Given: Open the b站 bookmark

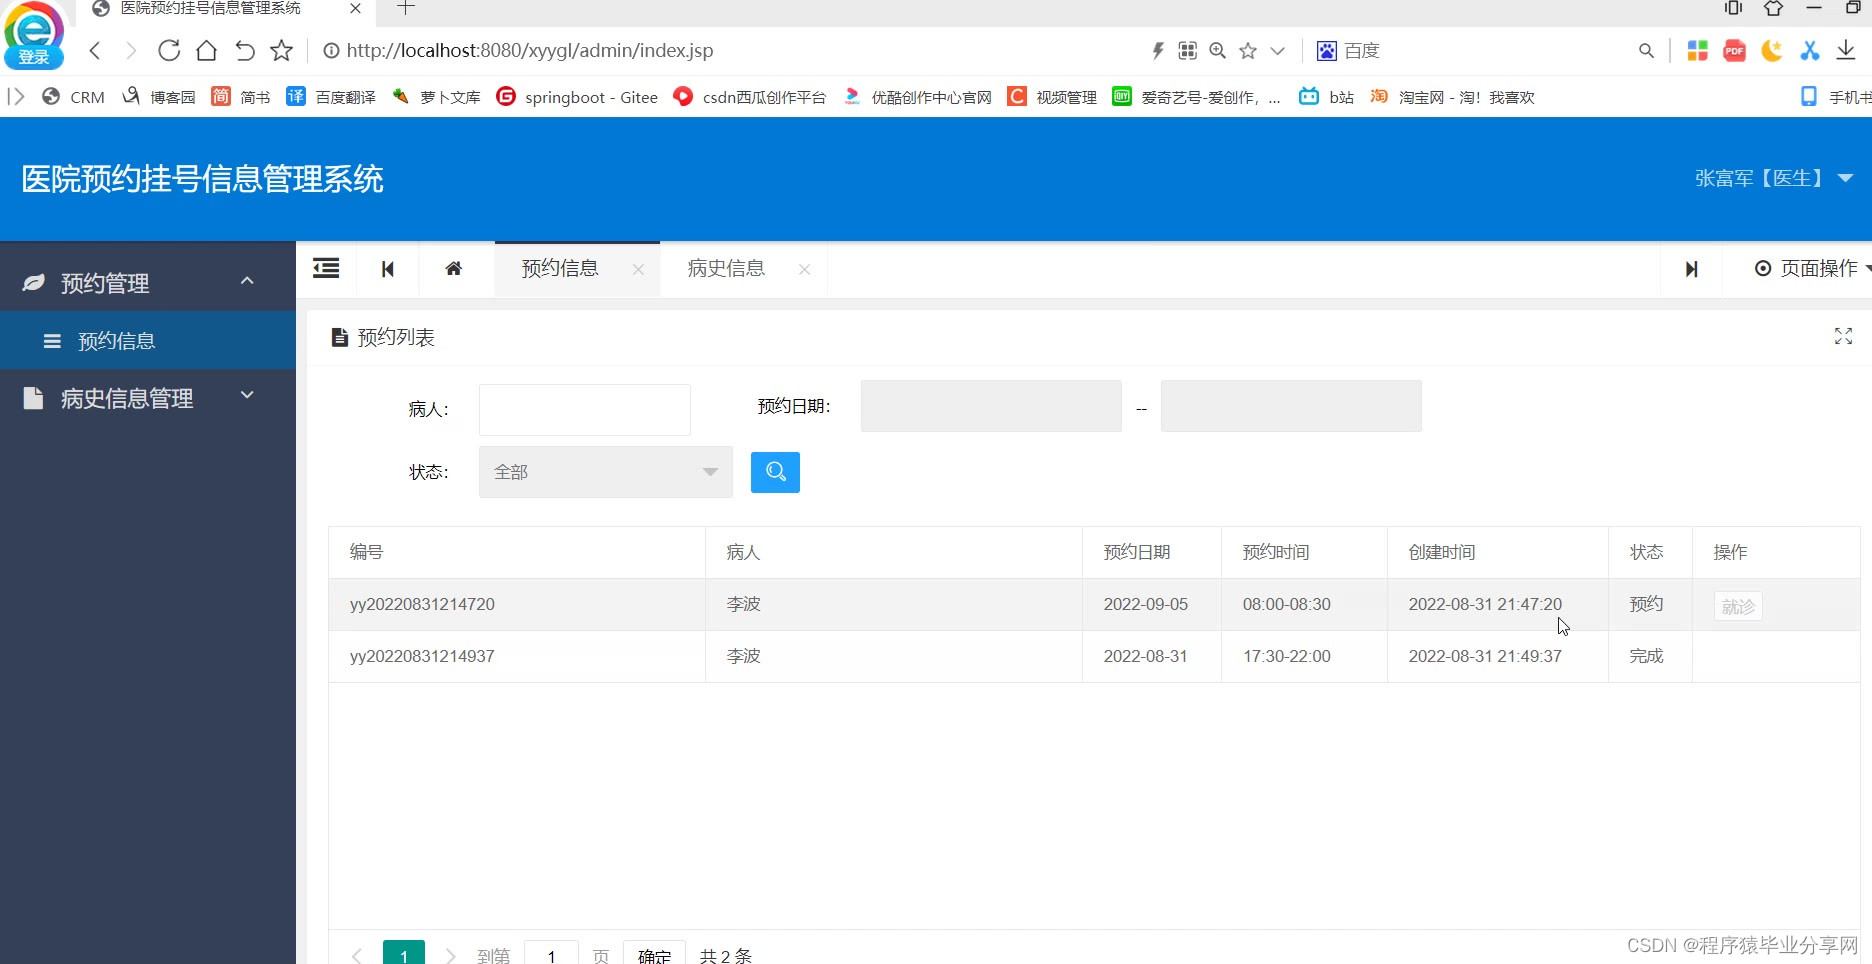Looking at the screenshot, I should tap(1326, 97).
